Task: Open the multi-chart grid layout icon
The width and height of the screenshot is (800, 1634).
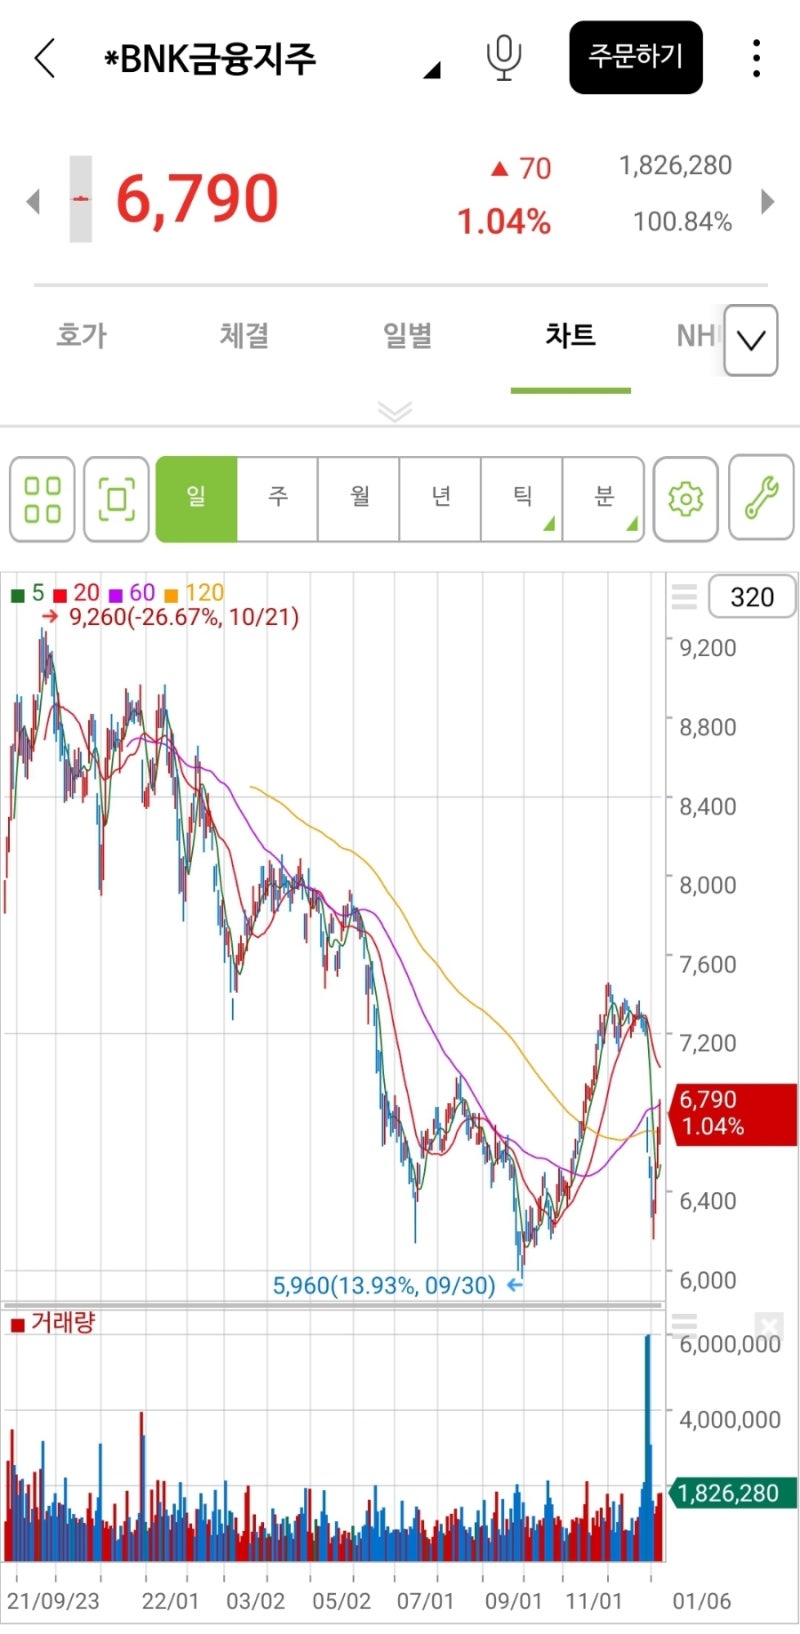Action: (x=42, y=499)
